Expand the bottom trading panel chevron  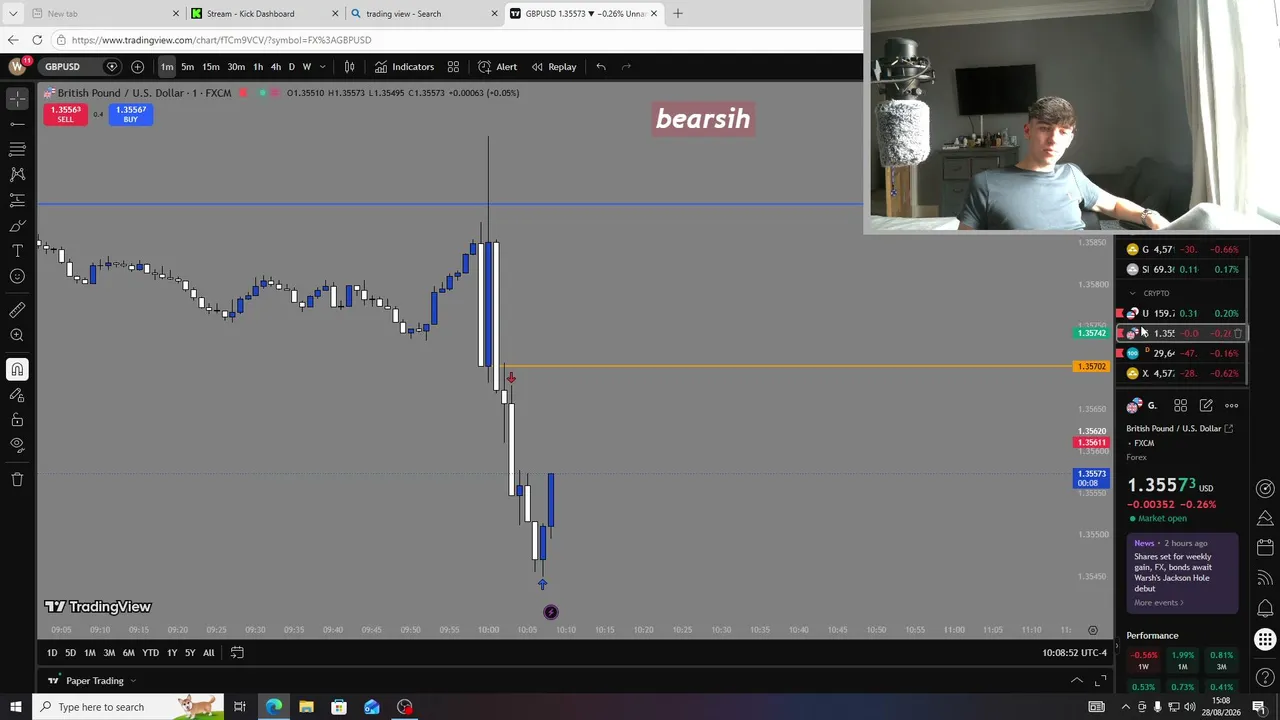[1077, 681]
